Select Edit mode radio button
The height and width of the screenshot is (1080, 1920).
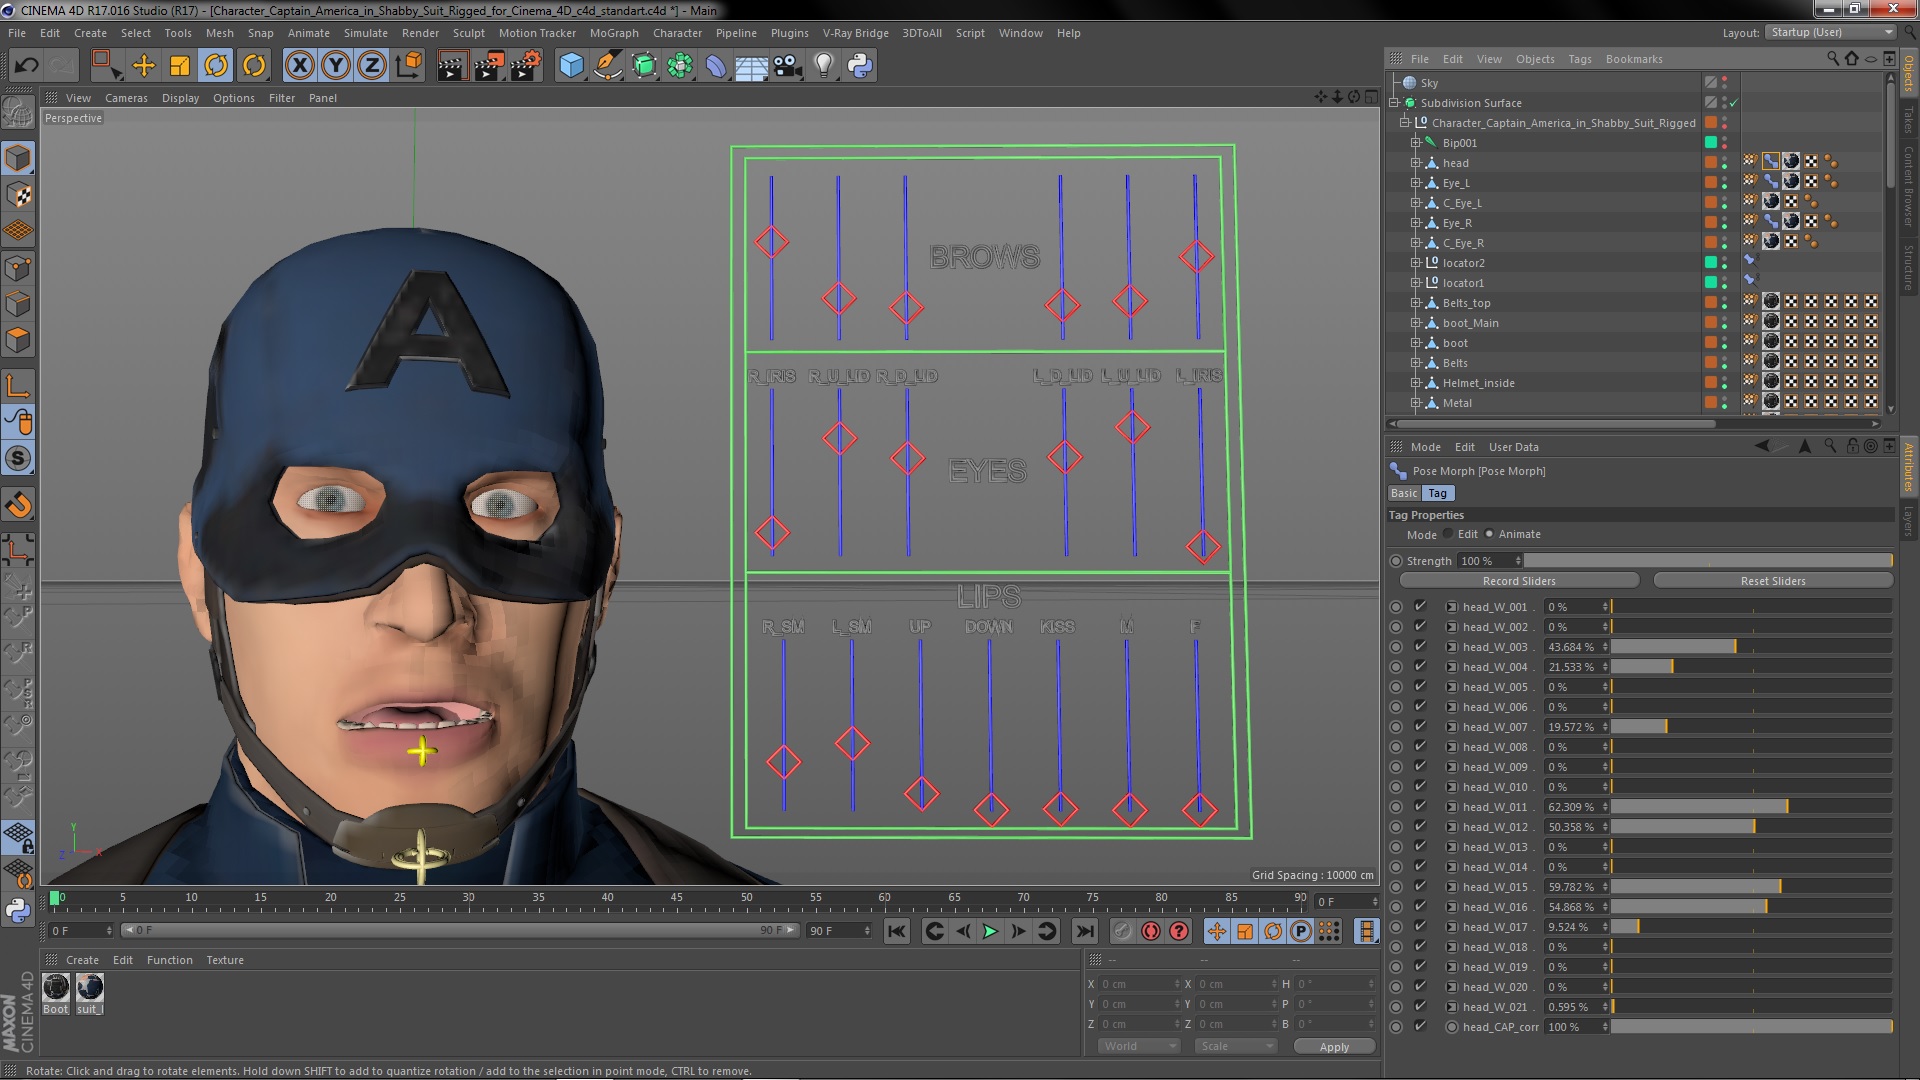tap(1448, 534)
